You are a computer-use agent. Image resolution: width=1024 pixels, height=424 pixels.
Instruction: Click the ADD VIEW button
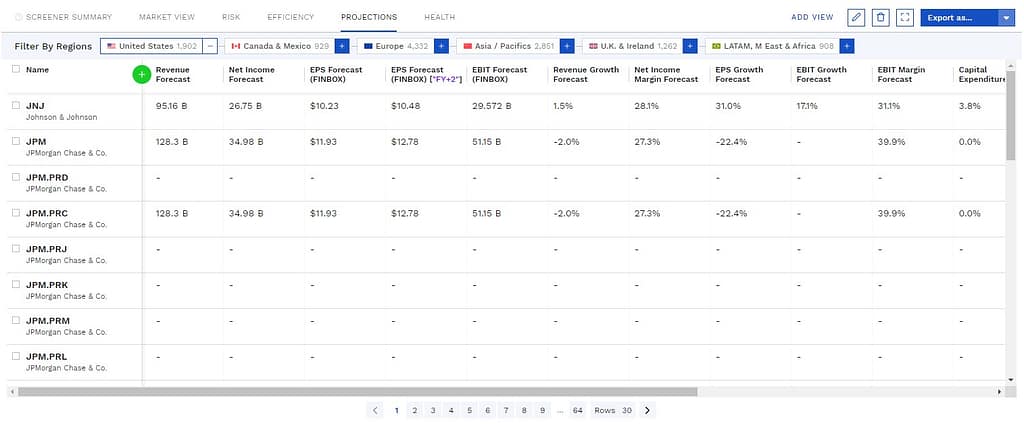coord(812,18)
